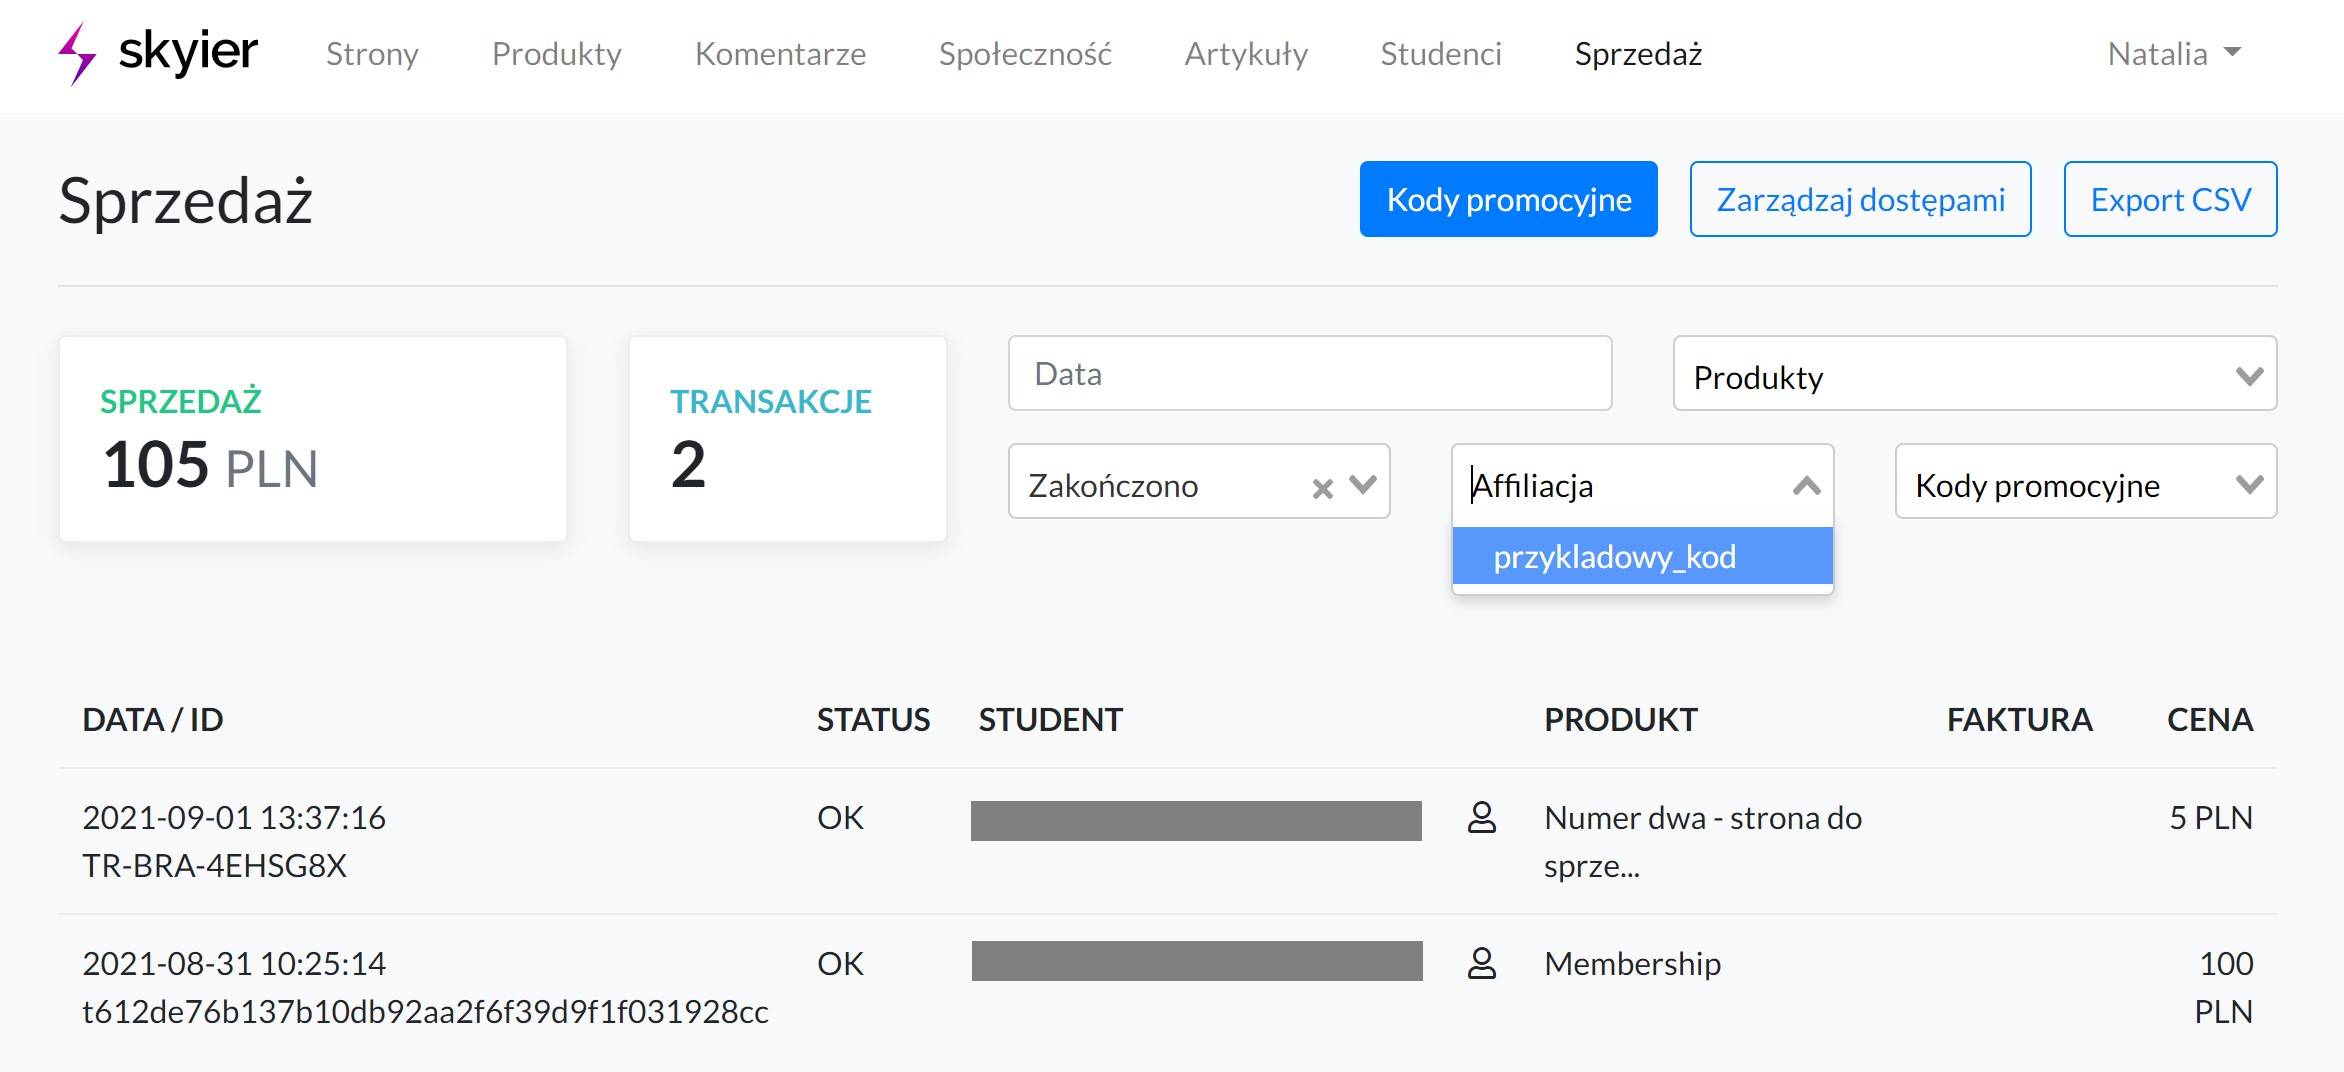Click the skyier lightning bolt logo

[77, 54]
